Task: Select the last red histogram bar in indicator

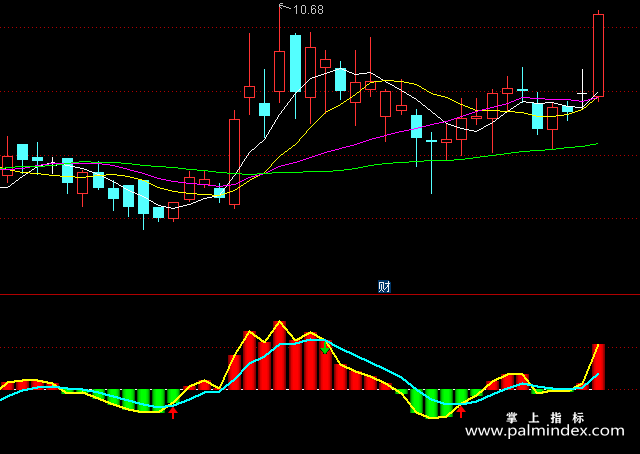Action: pos(598,367)
